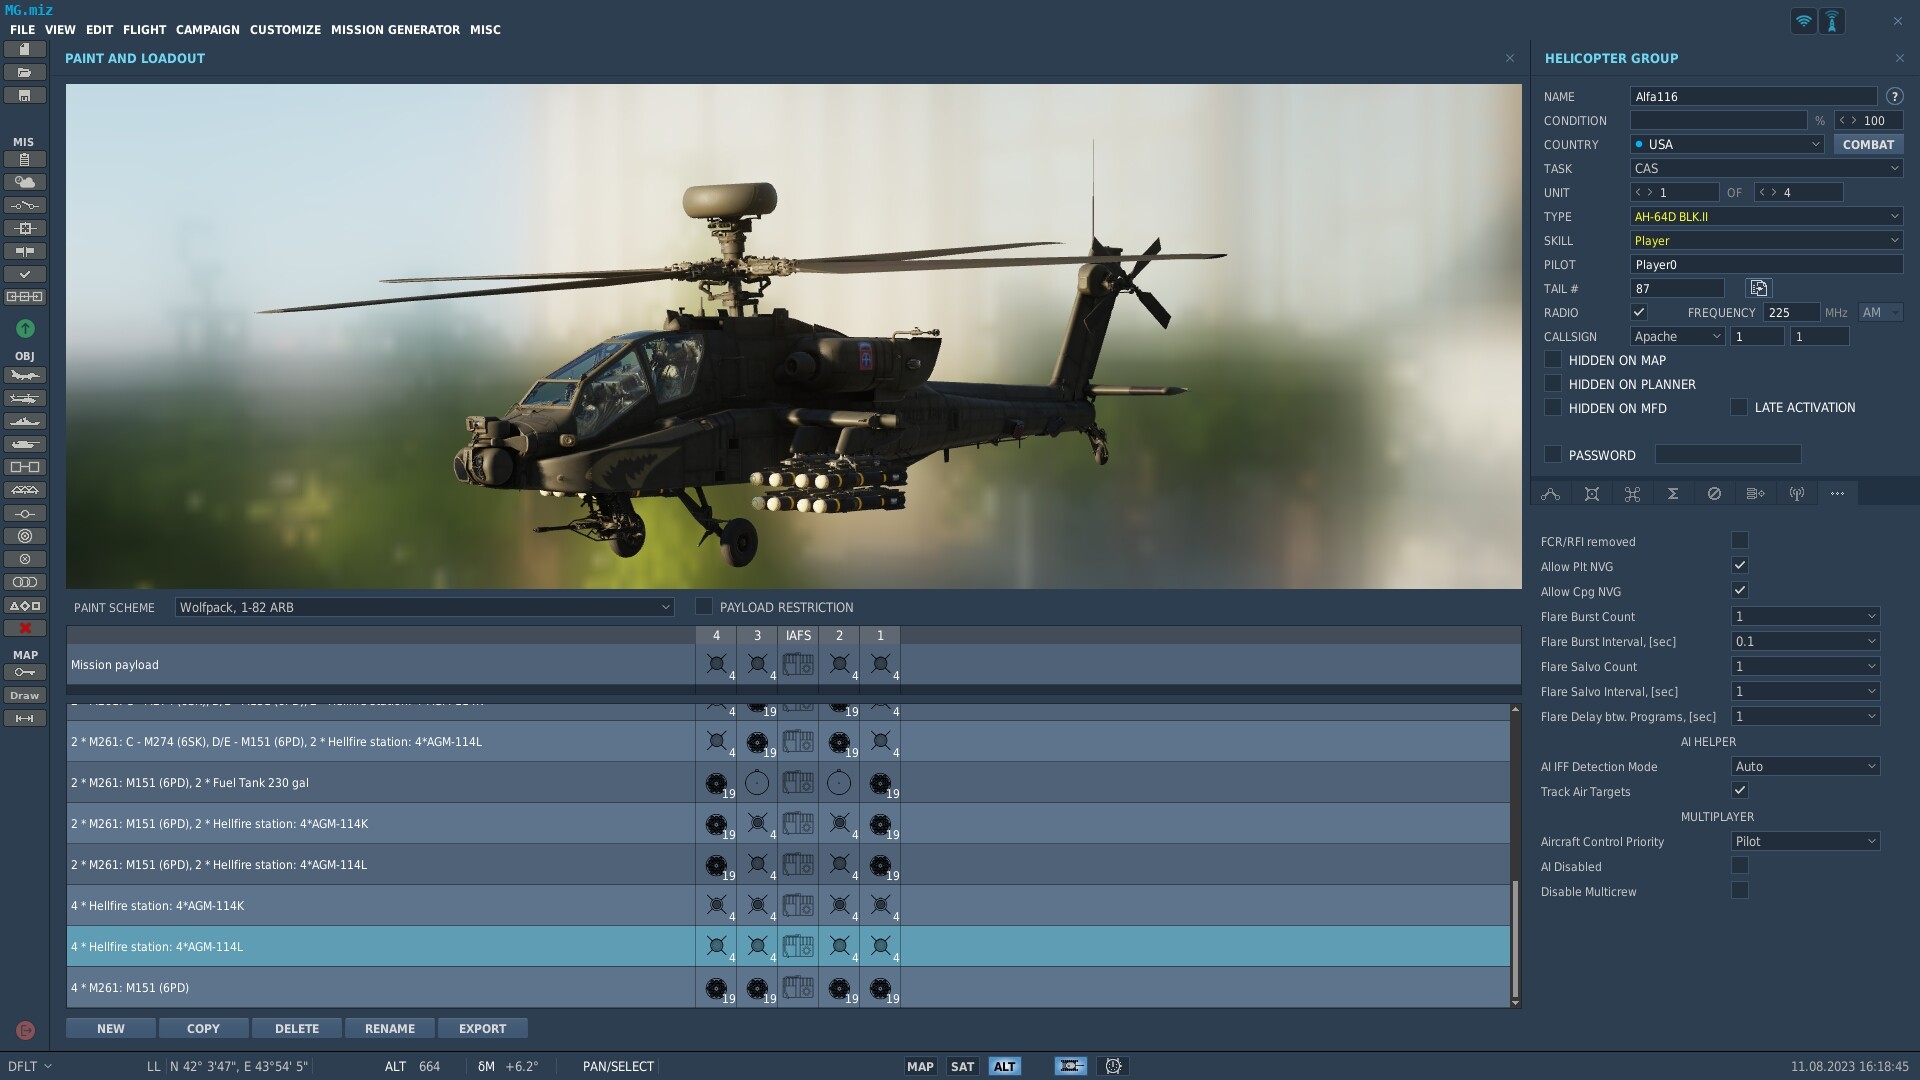Click the settings gear icon in status bar

click(x=1113, y=1066)
